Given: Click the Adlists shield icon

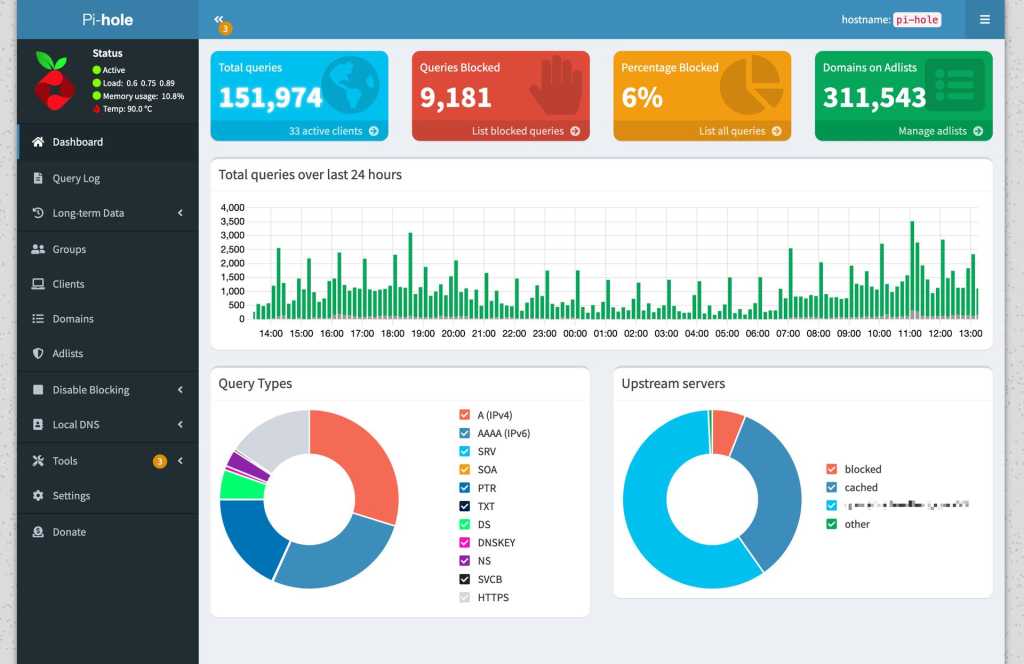Looking at the screenshot, I should [38, 354].
